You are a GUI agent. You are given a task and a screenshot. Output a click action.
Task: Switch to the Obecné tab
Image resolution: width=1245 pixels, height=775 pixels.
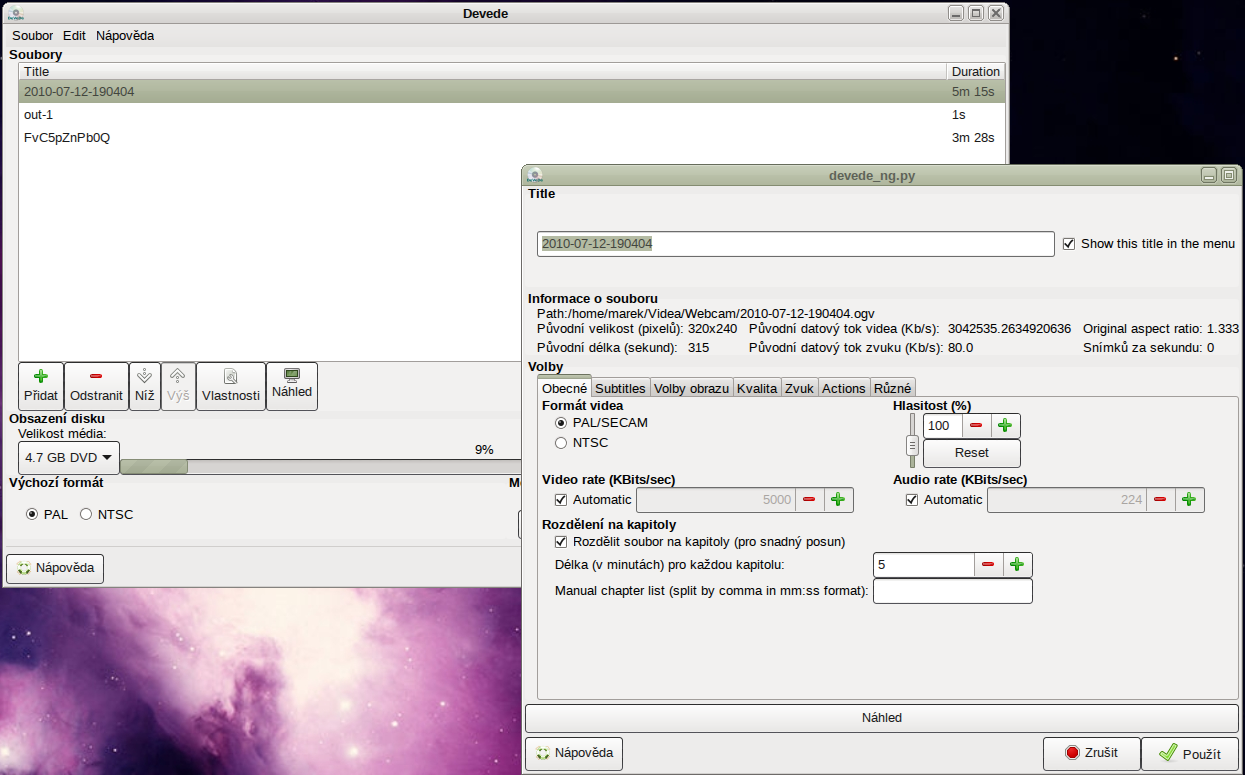pyautogui.click(x=564, y=388)
